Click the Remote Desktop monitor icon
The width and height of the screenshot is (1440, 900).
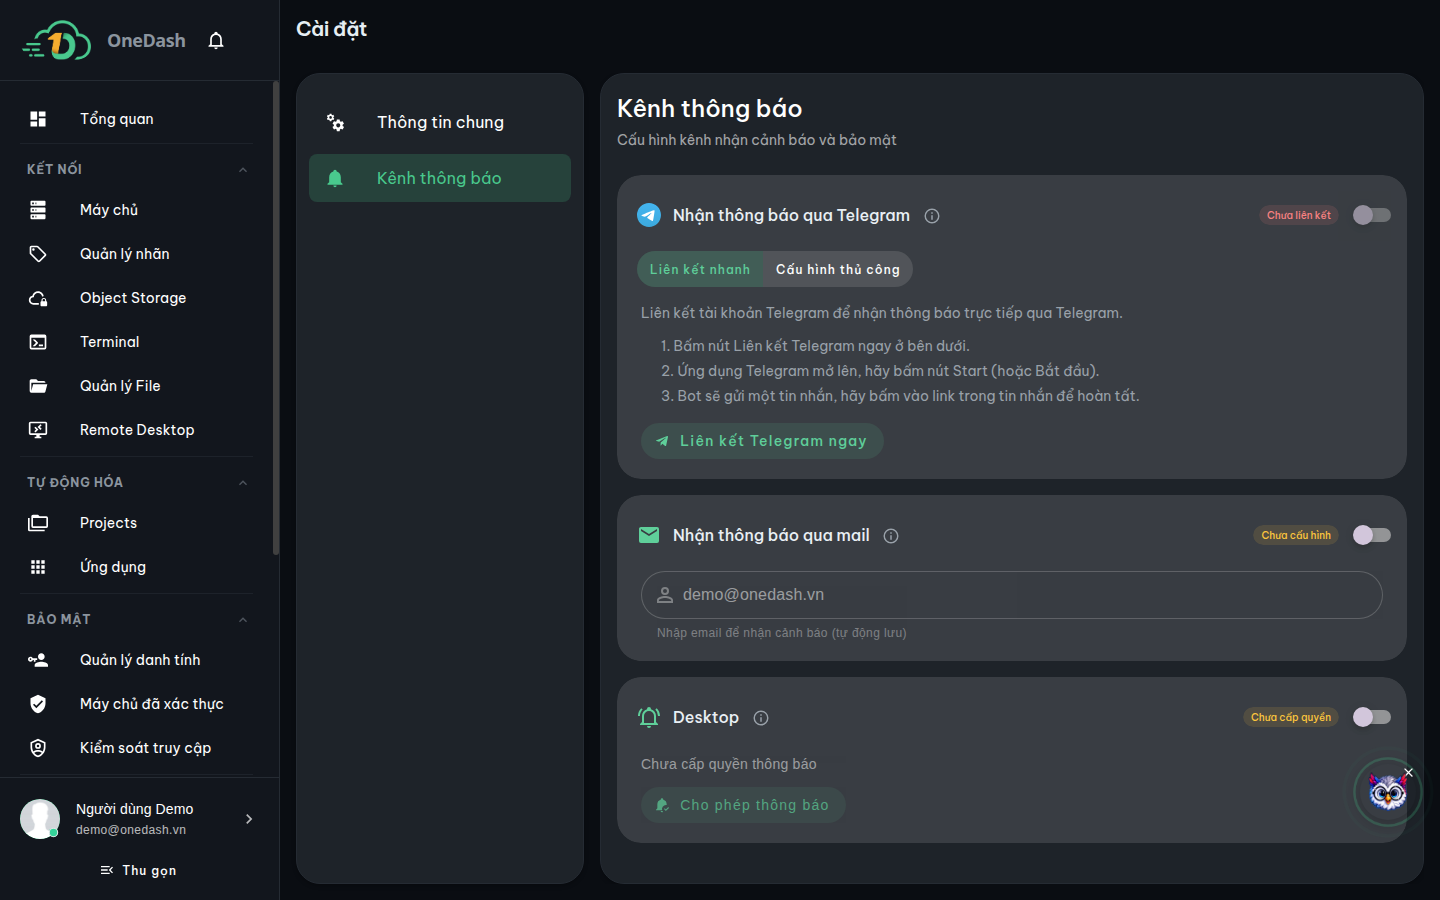38,430
